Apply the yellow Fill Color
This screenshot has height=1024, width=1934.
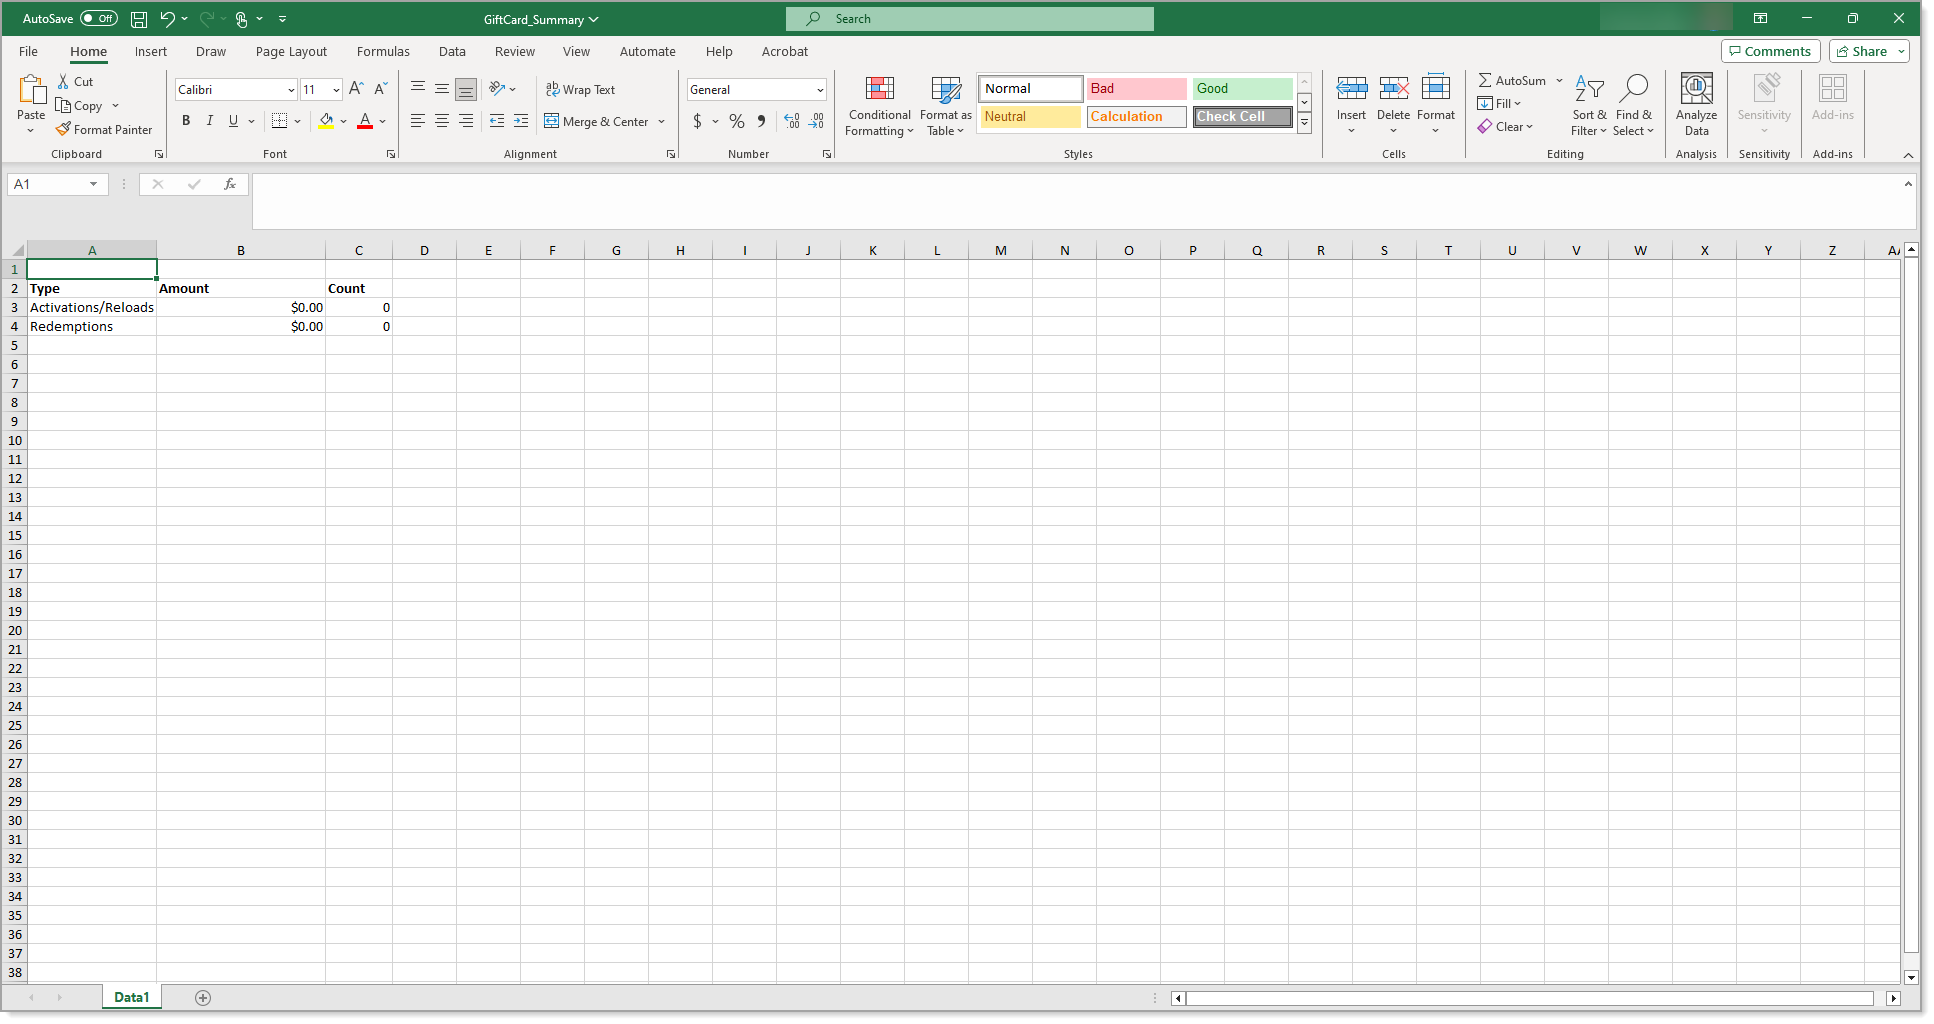point(326,121)
